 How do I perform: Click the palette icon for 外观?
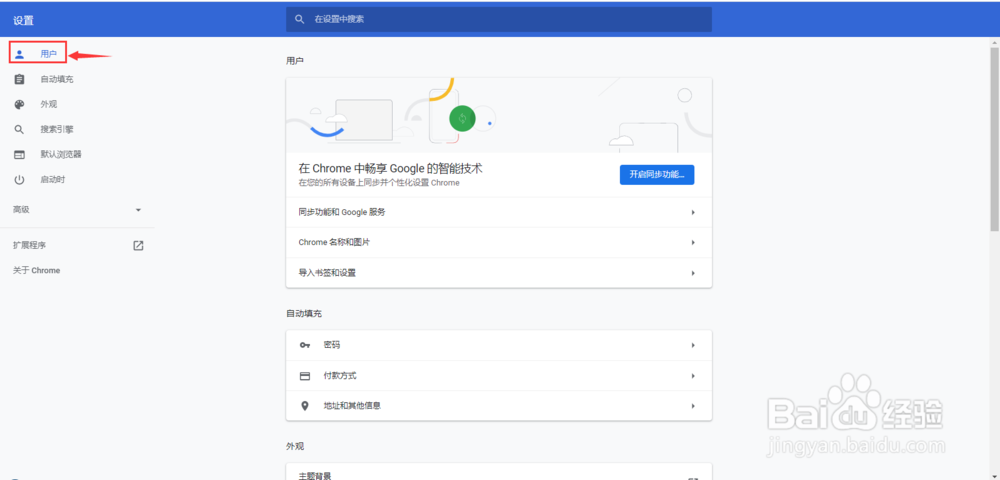19,105
